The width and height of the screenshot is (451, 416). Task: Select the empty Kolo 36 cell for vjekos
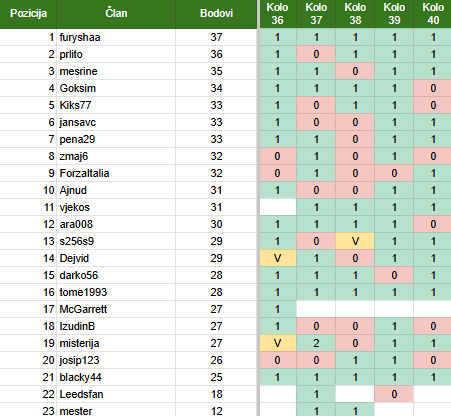pos(278,207)
